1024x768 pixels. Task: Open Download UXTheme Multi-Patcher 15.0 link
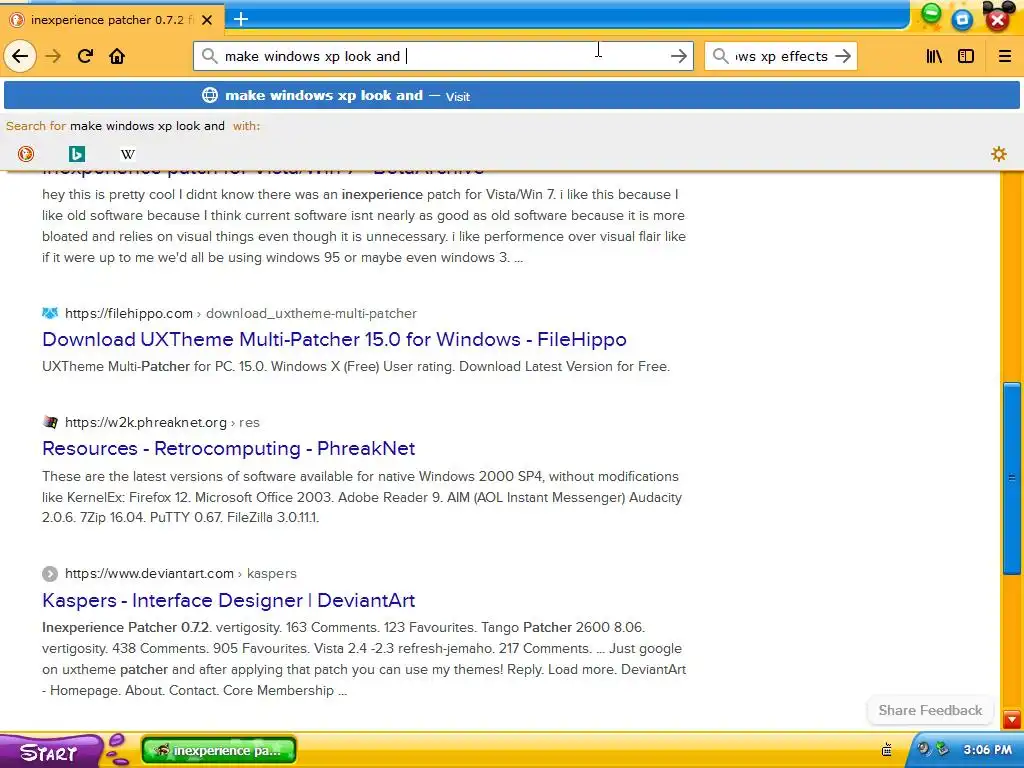click(x=334, y=340)
